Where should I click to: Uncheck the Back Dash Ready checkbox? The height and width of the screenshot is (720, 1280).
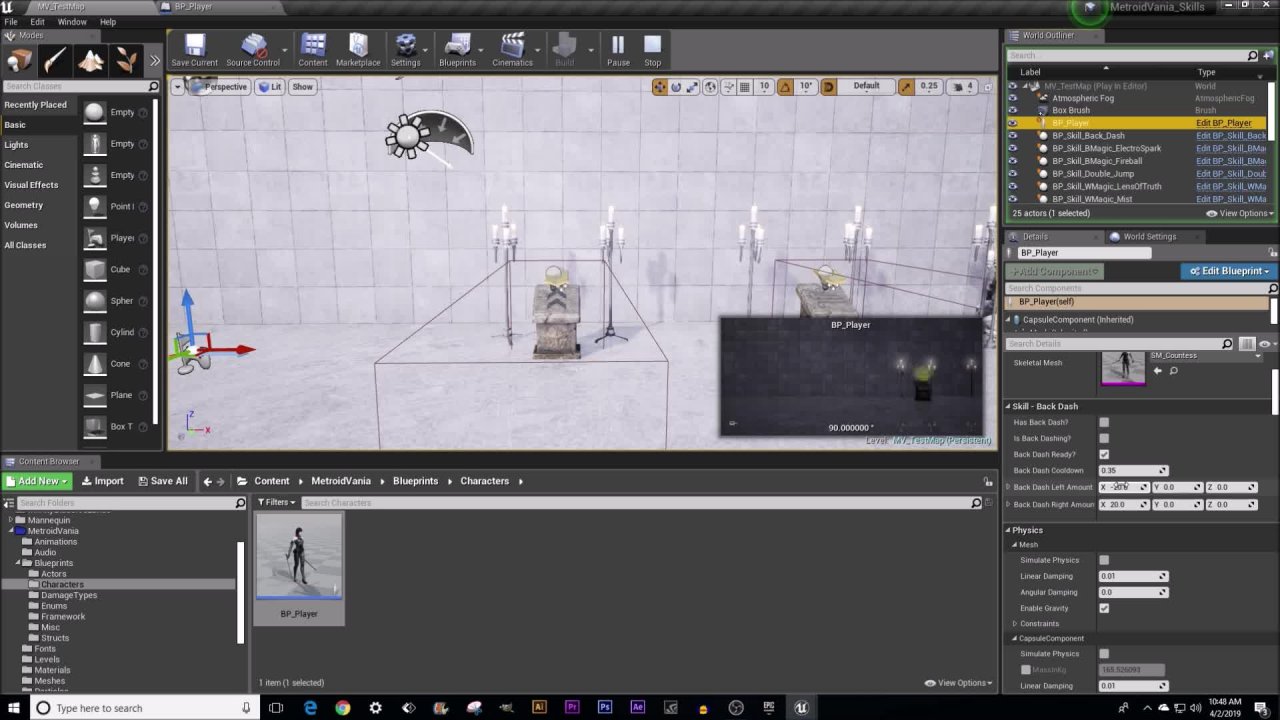point(1104,455)
